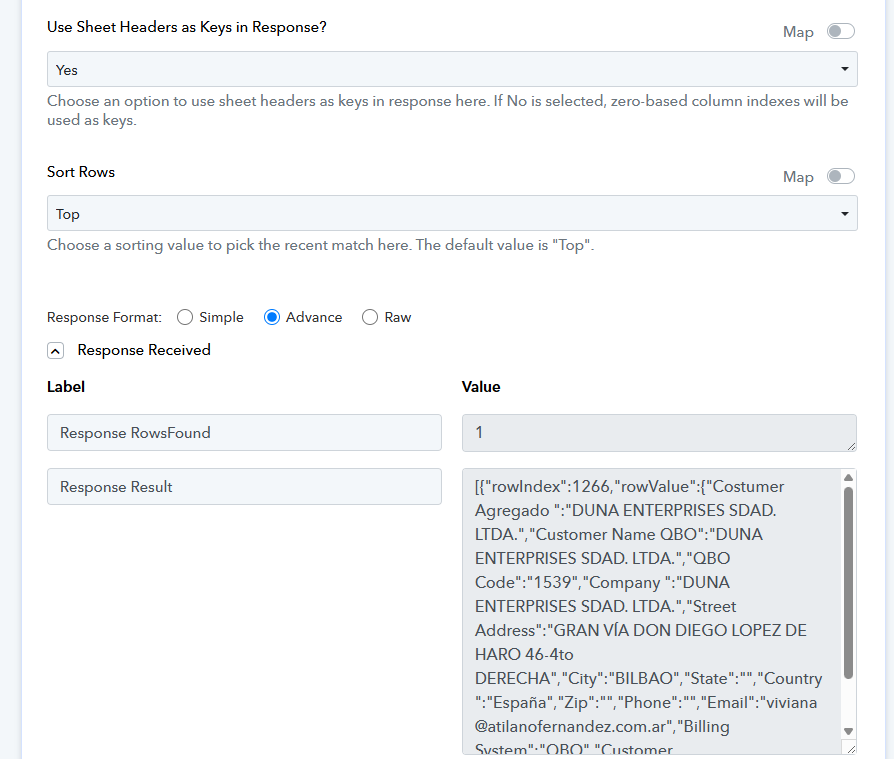
Task: Collapse the Response Received section chevron
Action: [x=56, y=351]
